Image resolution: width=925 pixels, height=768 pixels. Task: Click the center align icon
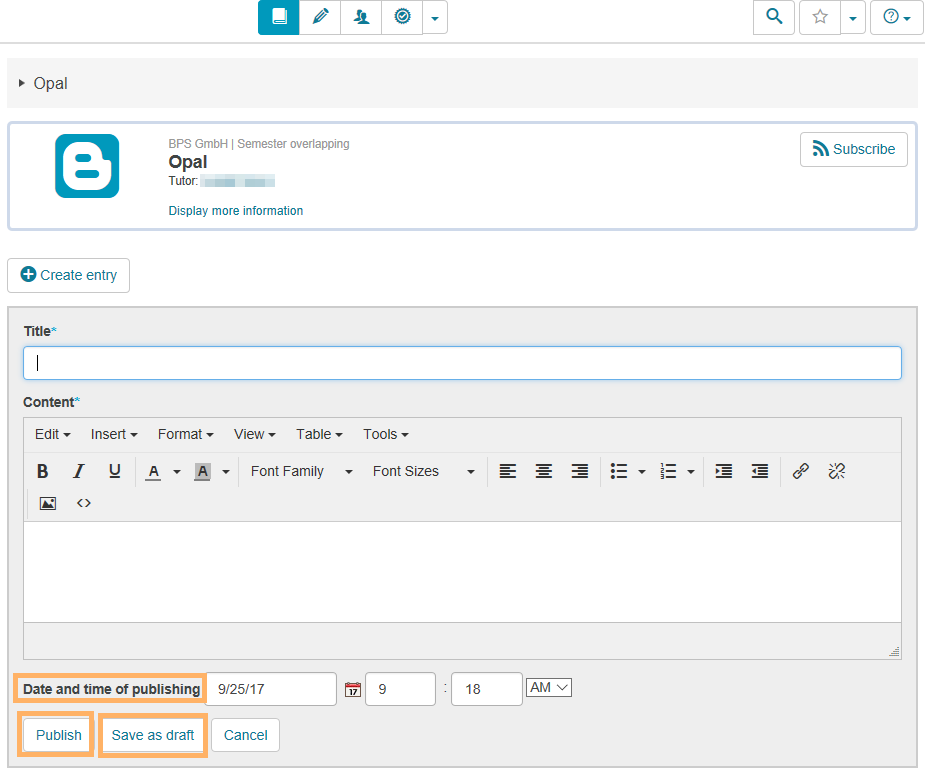(544, 471)
